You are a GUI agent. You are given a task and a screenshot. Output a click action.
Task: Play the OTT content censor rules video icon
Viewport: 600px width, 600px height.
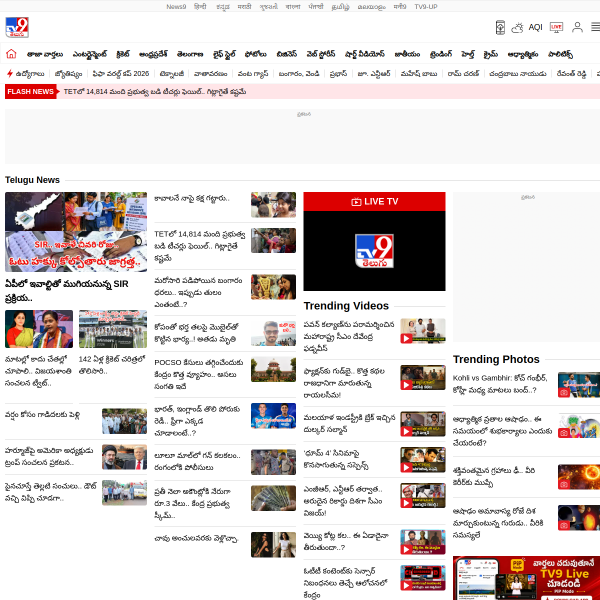(406, 585)
